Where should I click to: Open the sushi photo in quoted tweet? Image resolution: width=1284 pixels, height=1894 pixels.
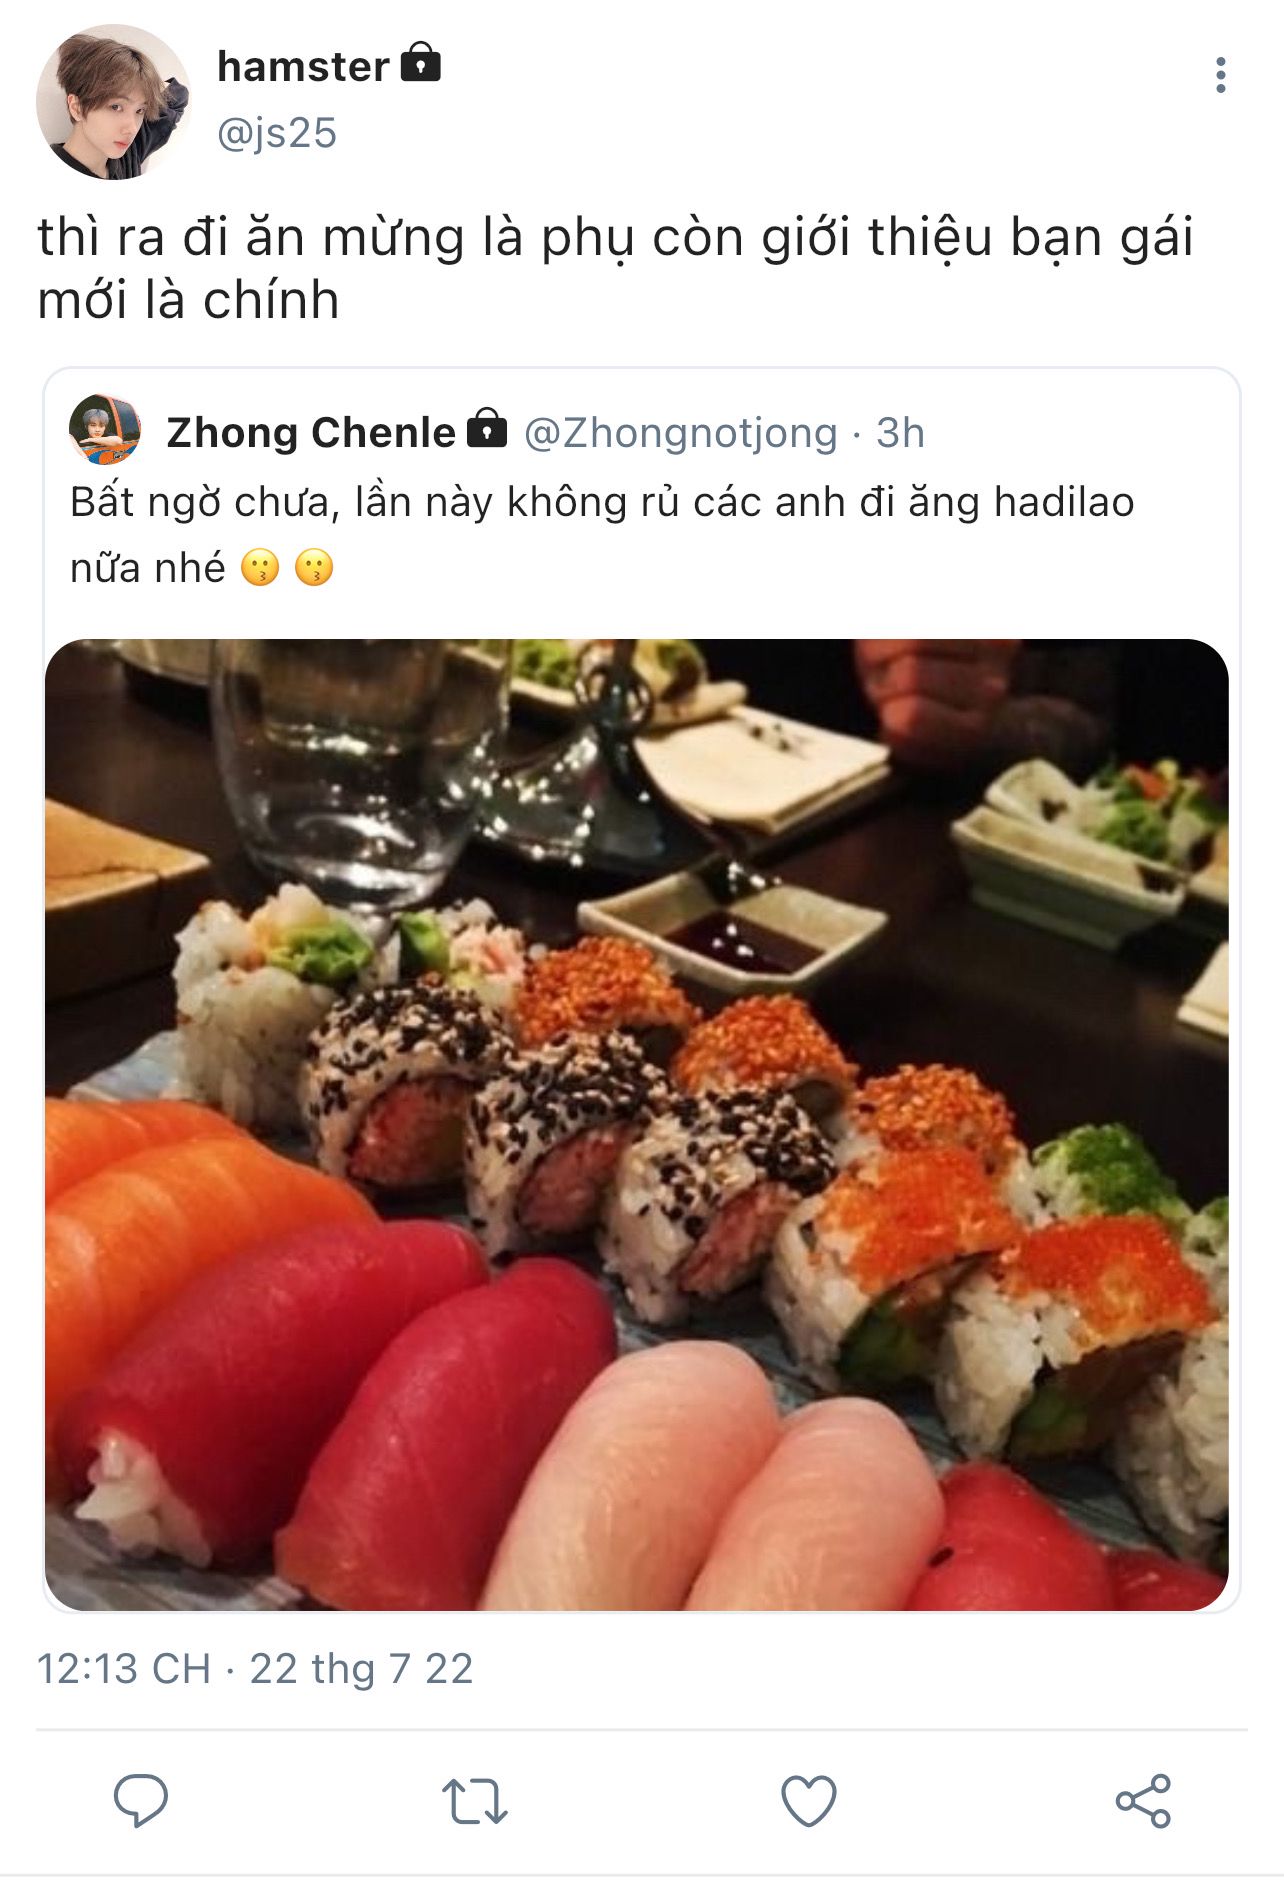[x=637, y=1124]
